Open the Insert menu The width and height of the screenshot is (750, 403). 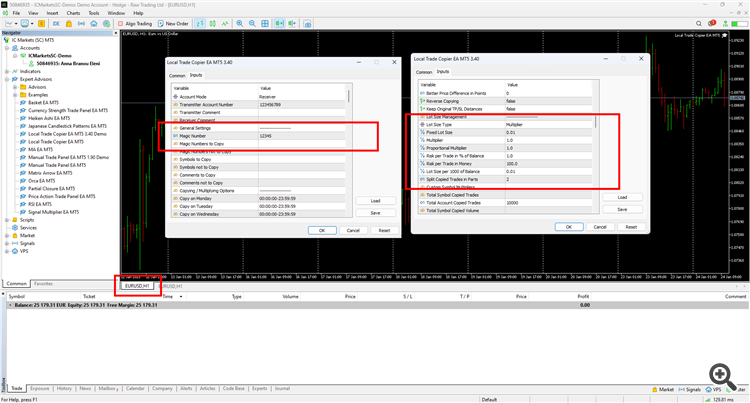pos(52,13)
